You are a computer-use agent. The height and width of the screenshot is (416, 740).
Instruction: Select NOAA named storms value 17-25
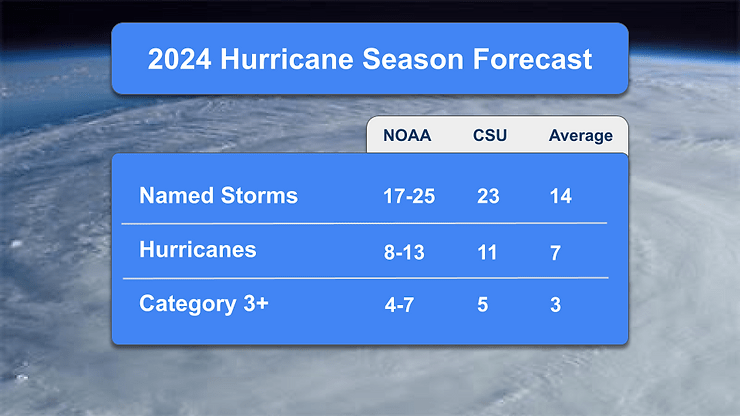coord(408,197)
